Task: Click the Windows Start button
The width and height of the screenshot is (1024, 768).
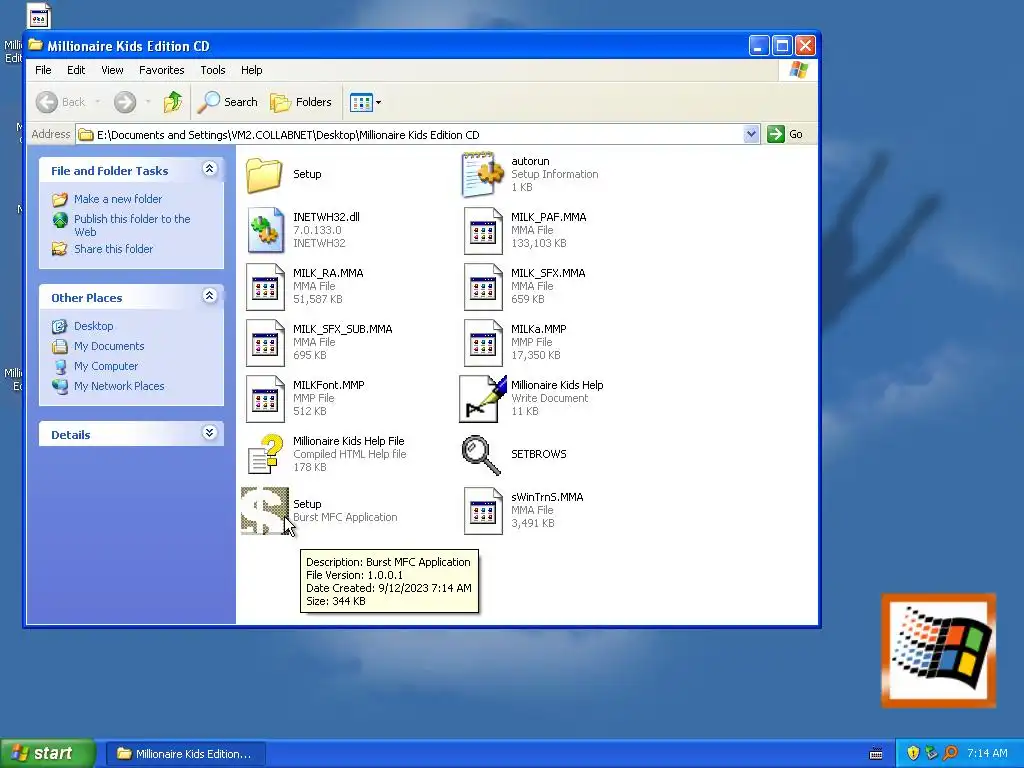Action: coord(48,753)
